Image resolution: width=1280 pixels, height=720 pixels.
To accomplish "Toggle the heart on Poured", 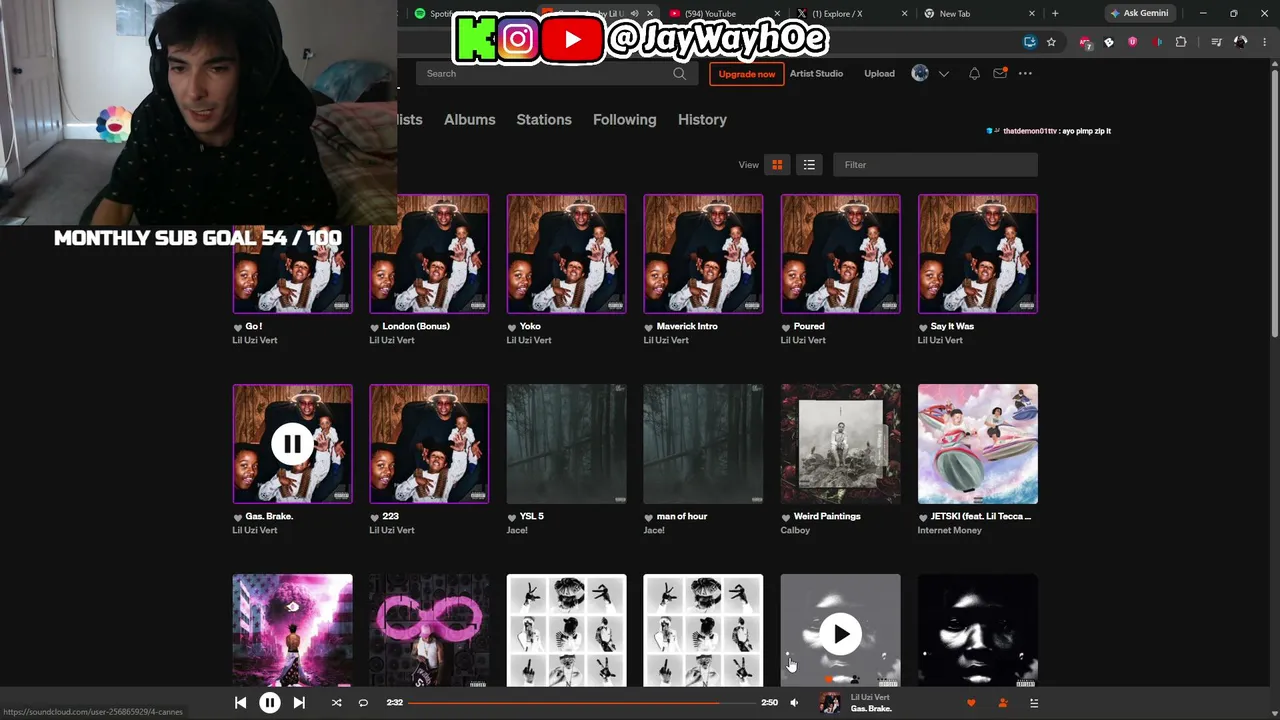I will 786,327.
